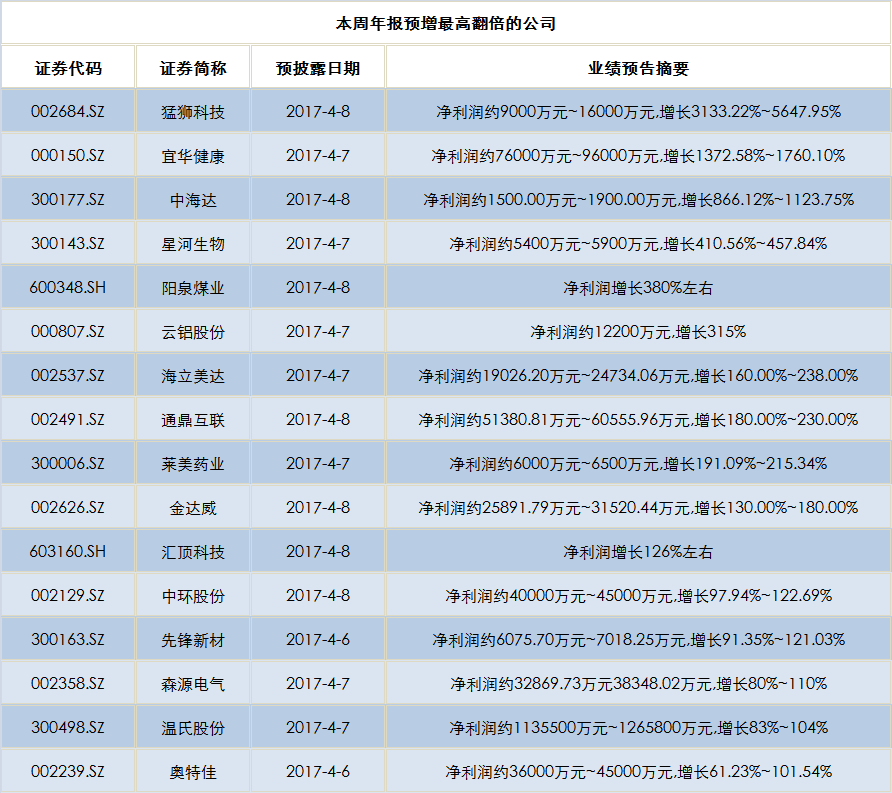Click stock code 002358.SZ
Screen dimensions: 892x793
point(68,683)
